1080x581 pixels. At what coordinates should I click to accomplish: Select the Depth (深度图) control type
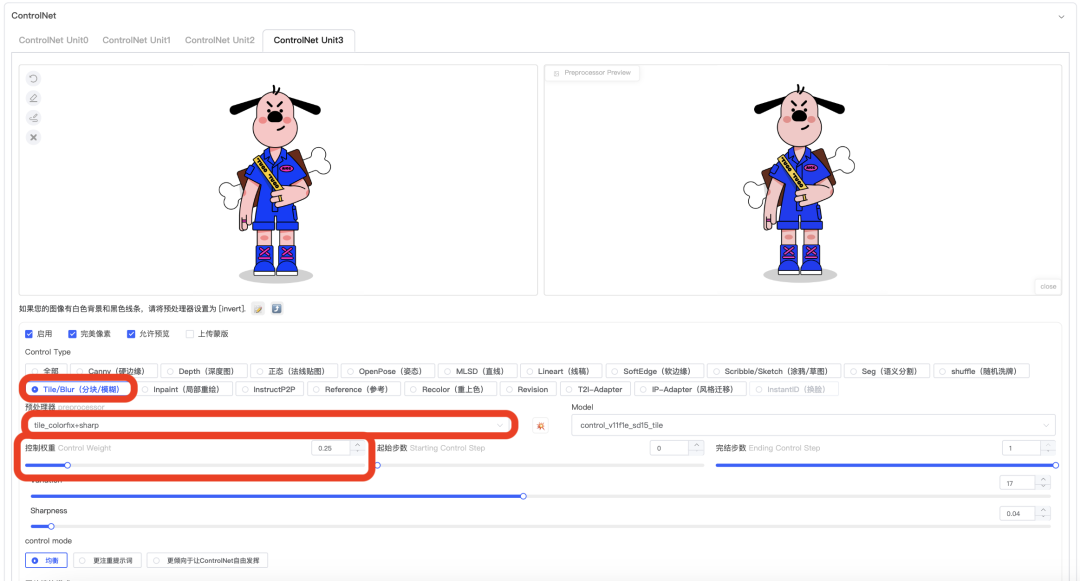coord(205,371)
